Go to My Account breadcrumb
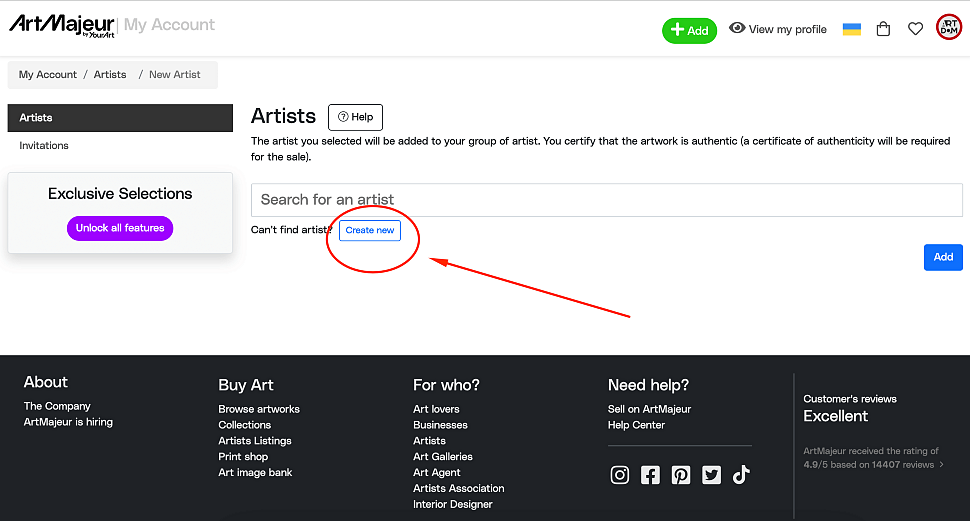This screenshot has height=521, width=970. click(x=48, y=75)
